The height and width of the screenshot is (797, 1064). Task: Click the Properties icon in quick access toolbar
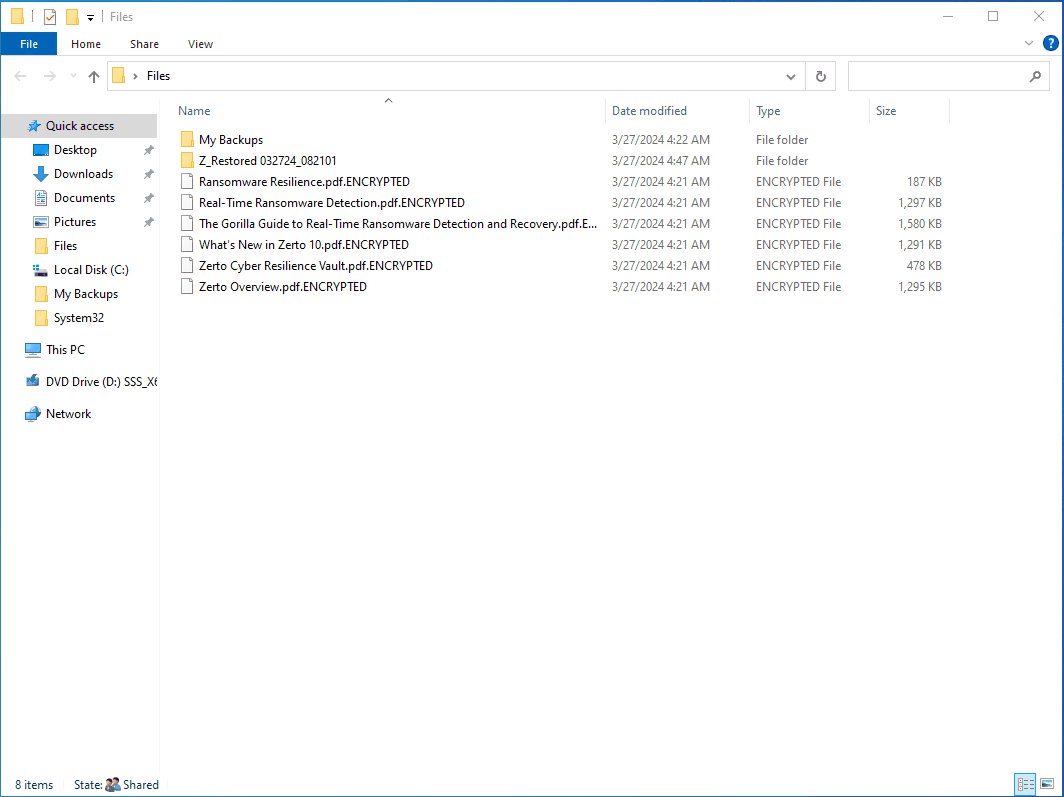click(49, 16)
